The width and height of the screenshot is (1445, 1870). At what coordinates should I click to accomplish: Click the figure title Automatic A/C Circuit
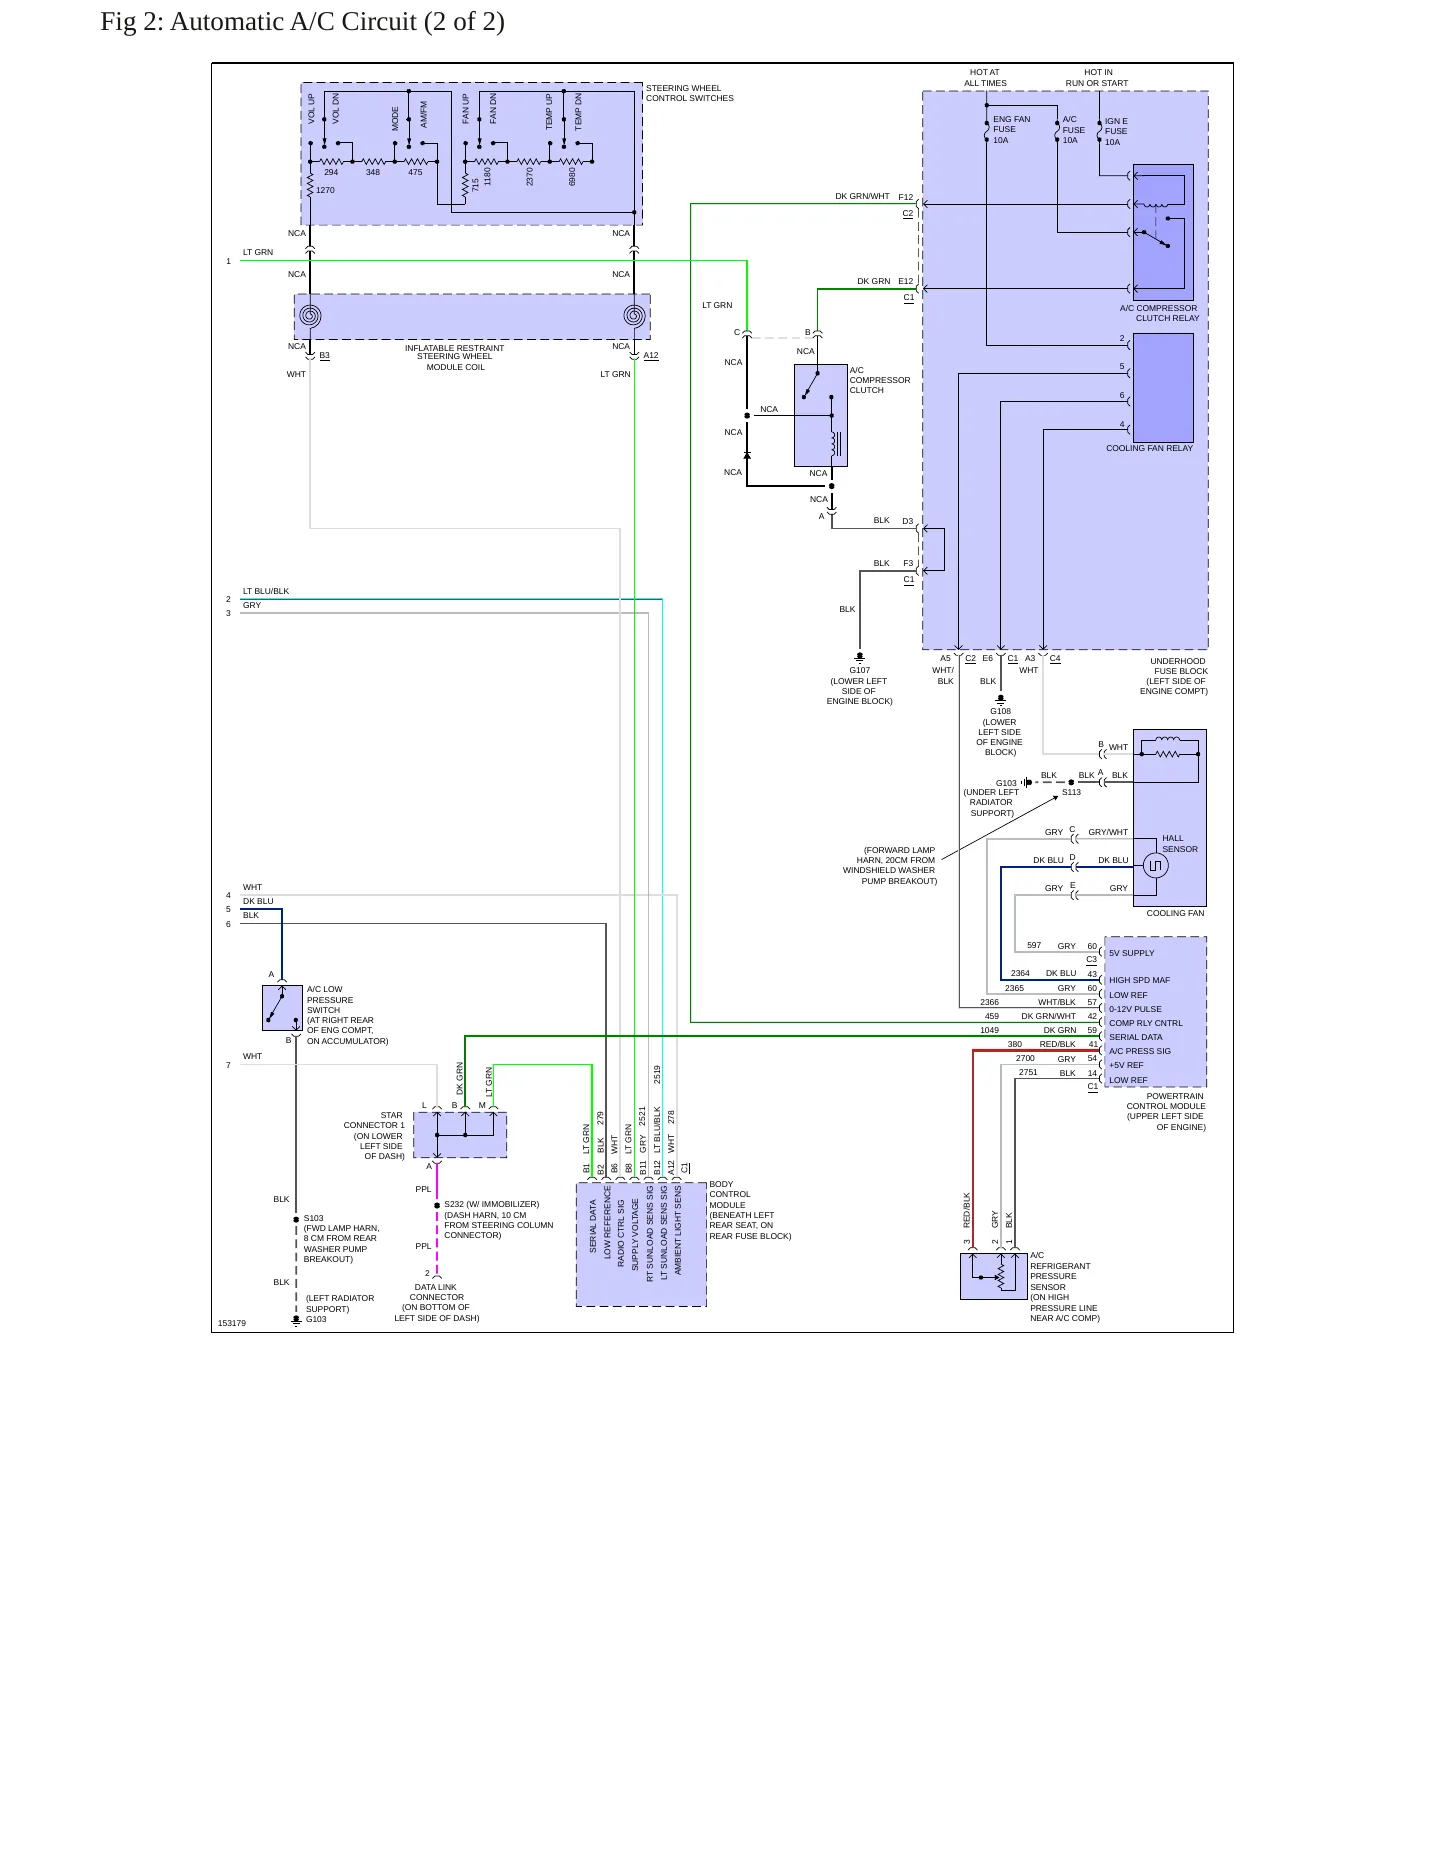(x=302, y=22)
